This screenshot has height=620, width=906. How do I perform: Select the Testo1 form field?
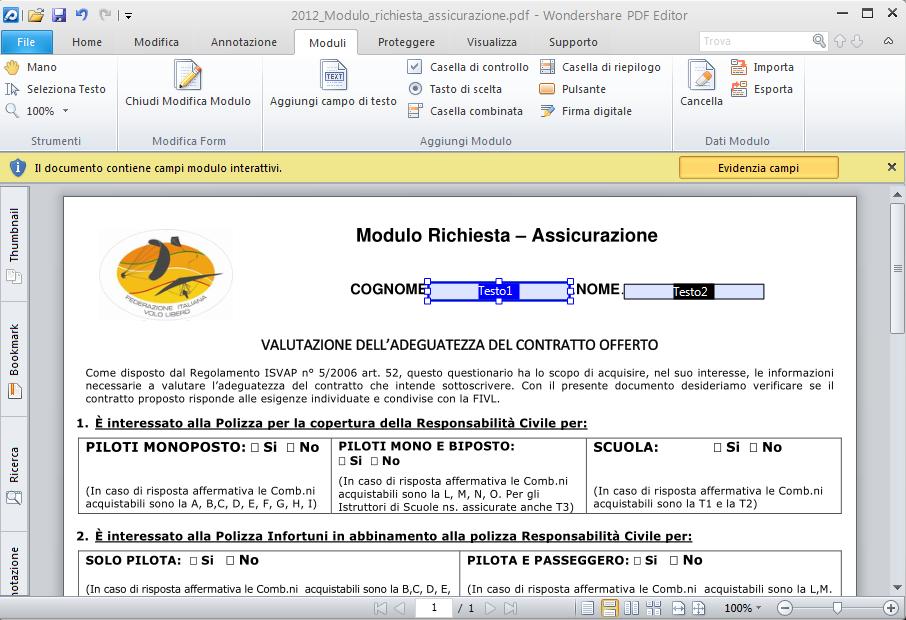[x=499, y=291]
